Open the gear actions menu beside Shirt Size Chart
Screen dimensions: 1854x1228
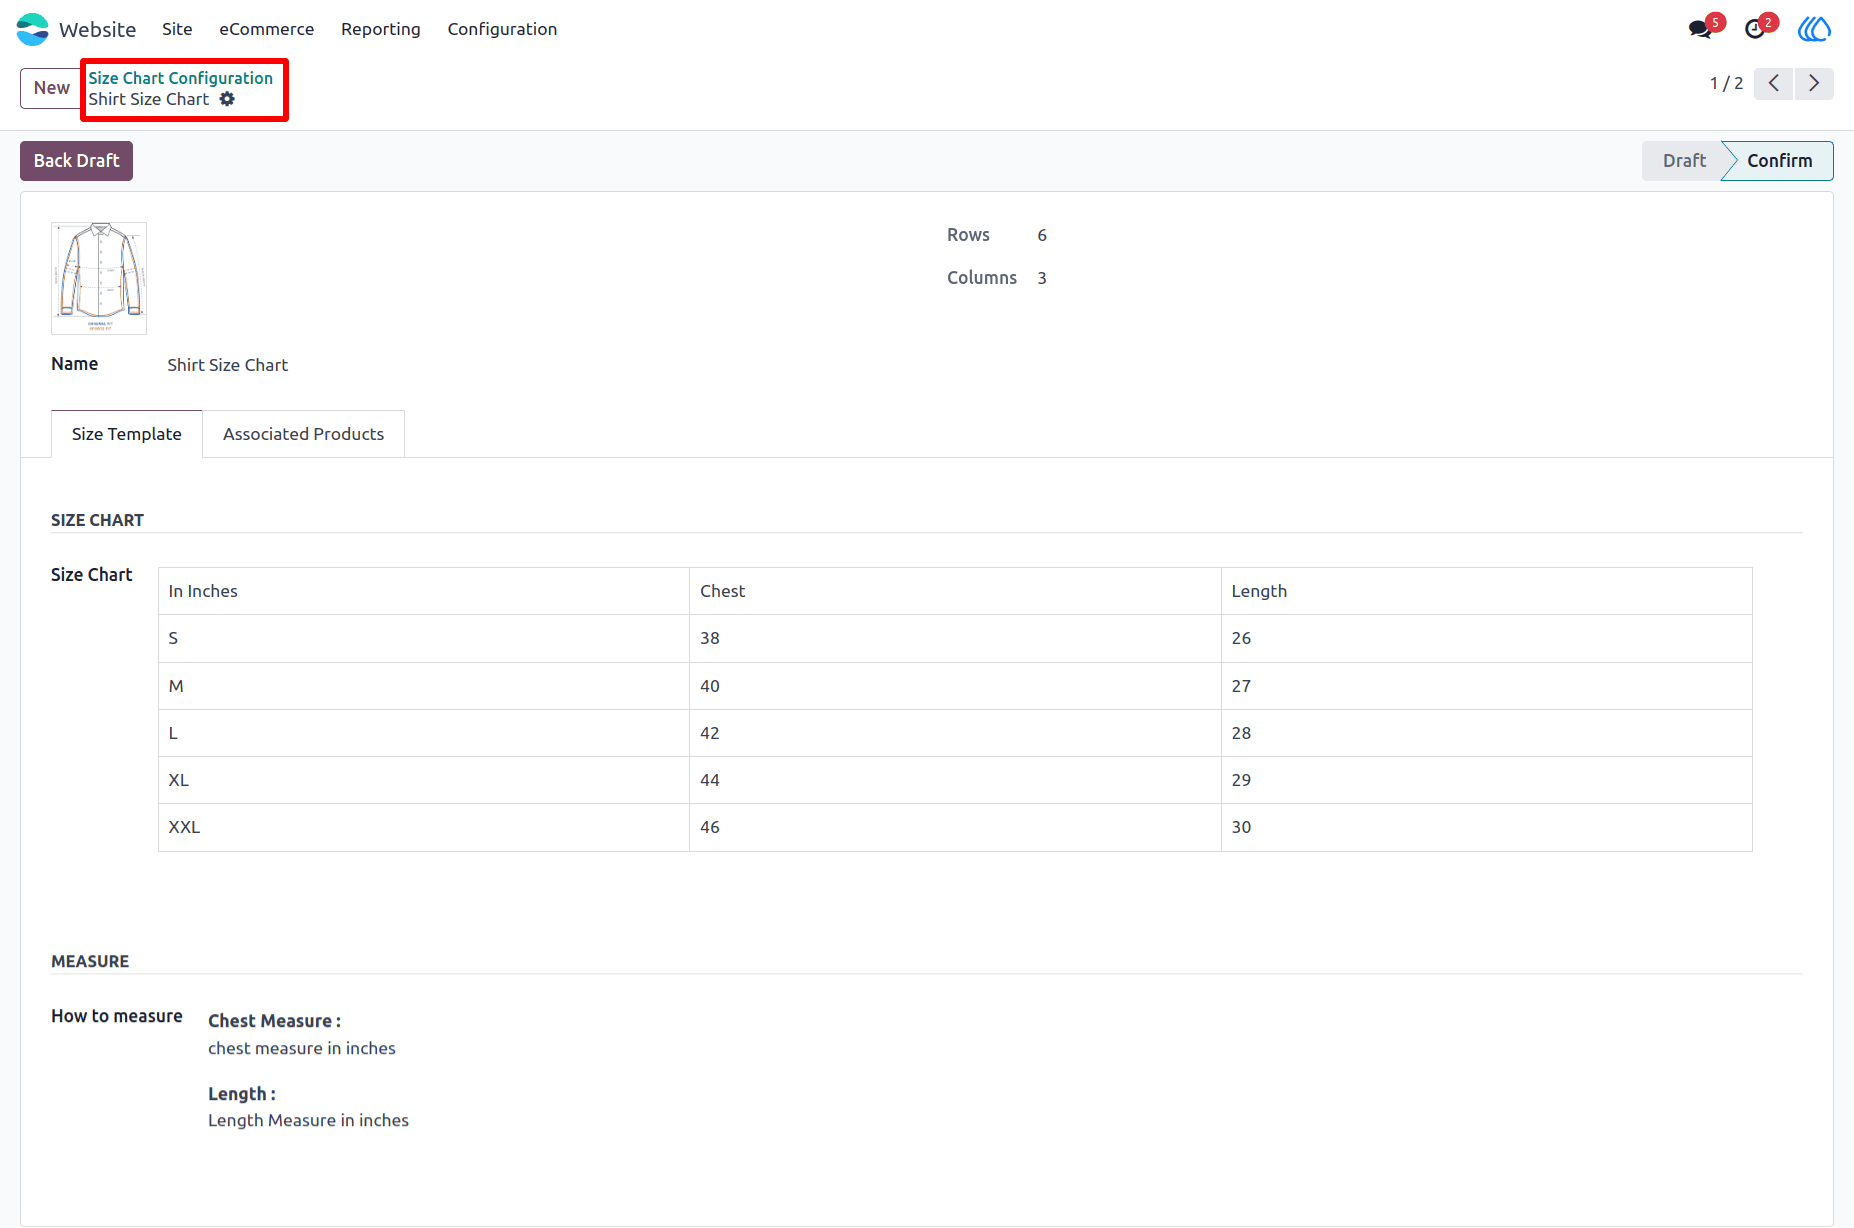coord(227,99)
